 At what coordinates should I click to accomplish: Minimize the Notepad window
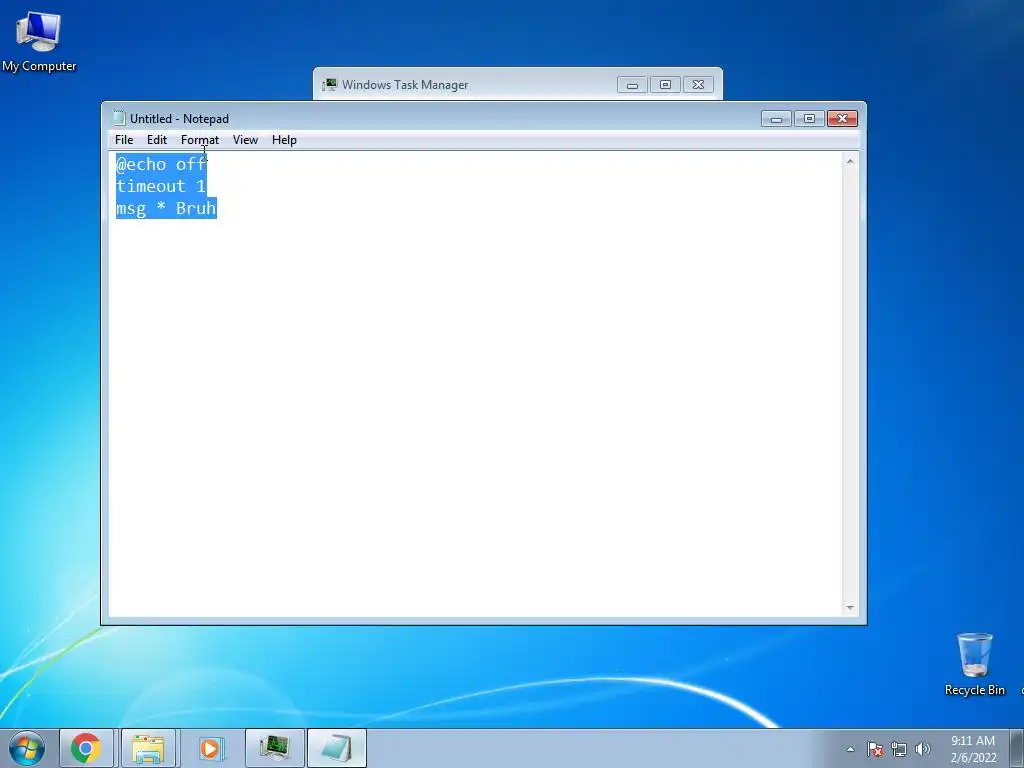776,119
